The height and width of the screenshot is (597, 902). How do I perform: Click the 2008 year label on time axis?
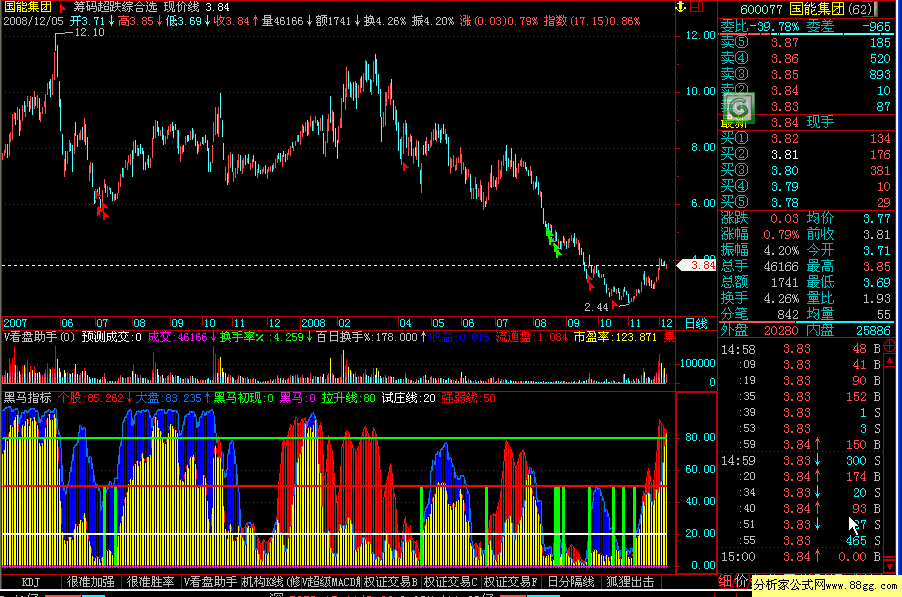coord(314,323)
